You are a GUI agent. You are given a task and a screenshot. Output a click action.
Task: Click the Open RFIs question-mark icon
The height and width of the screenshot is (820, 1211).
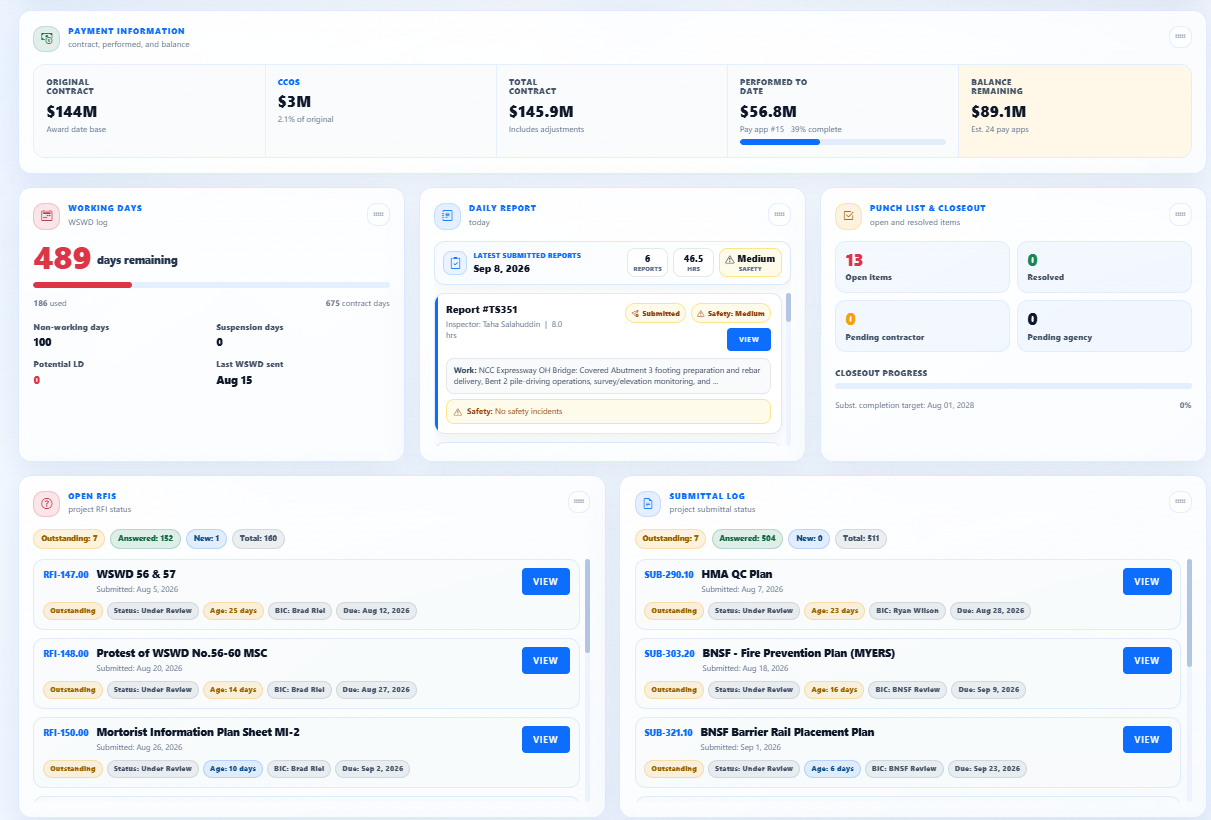point(46,503)
